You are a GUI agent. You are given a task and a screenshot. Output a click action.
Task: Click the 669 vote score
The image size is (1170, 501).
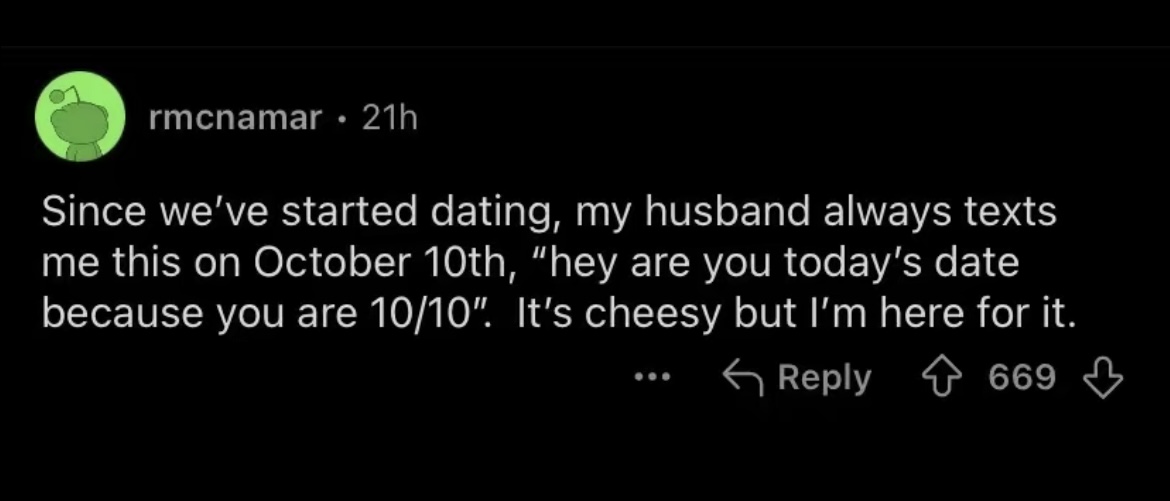tap(1022, 378)
